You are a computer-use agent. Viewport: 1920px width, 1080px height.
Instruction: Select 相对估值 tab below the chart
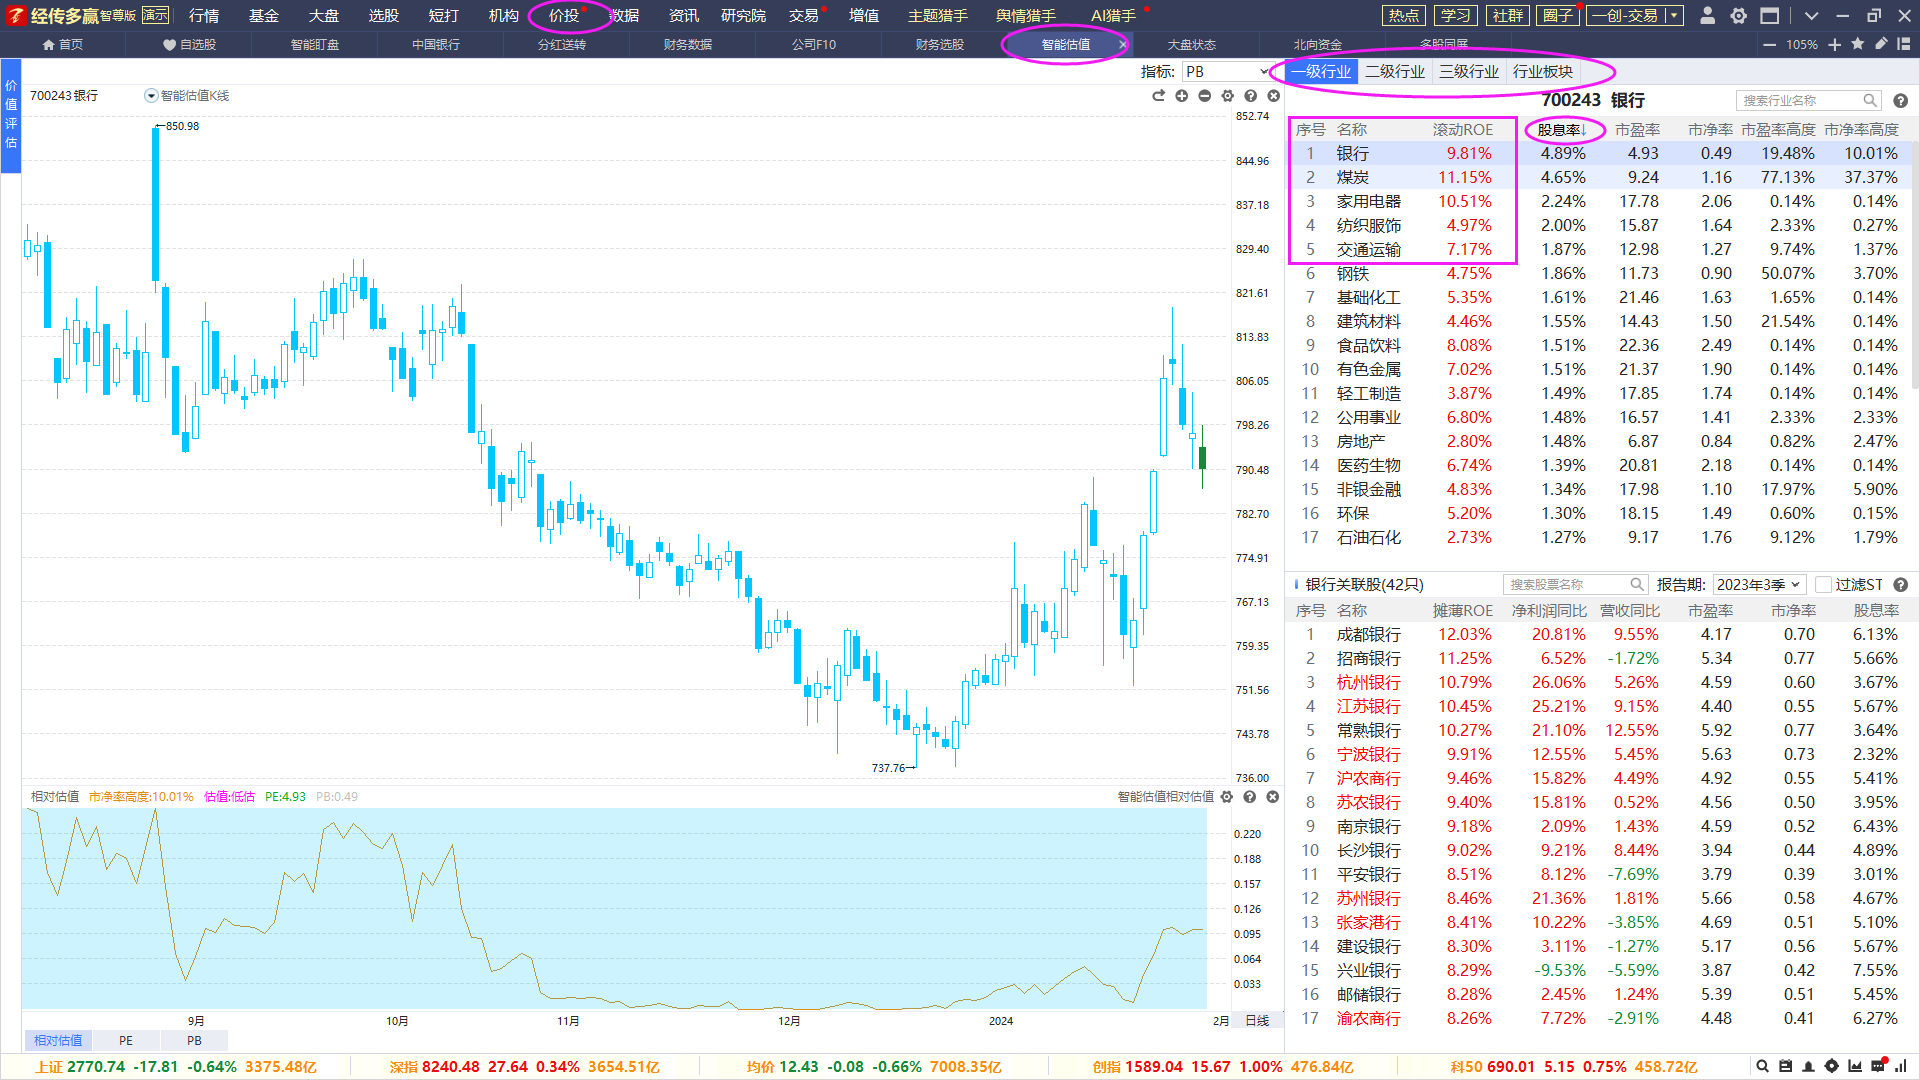(58, 1040)
